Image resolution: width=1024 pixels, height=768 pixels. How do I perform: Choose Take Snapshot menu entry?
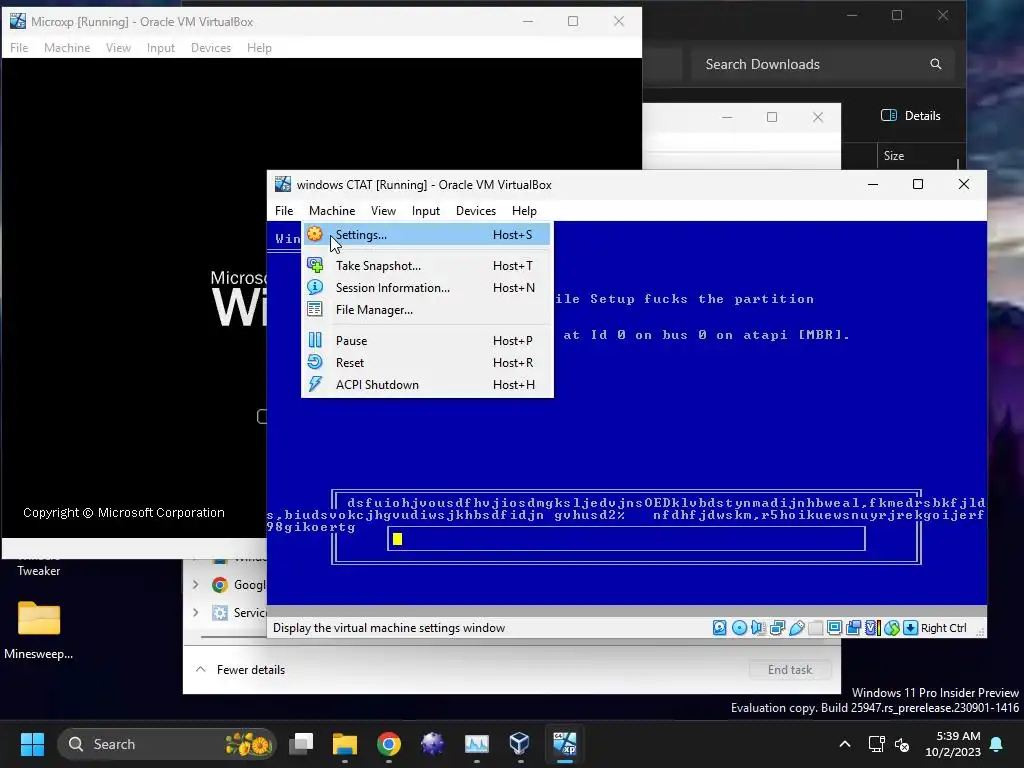click(426, 266)
